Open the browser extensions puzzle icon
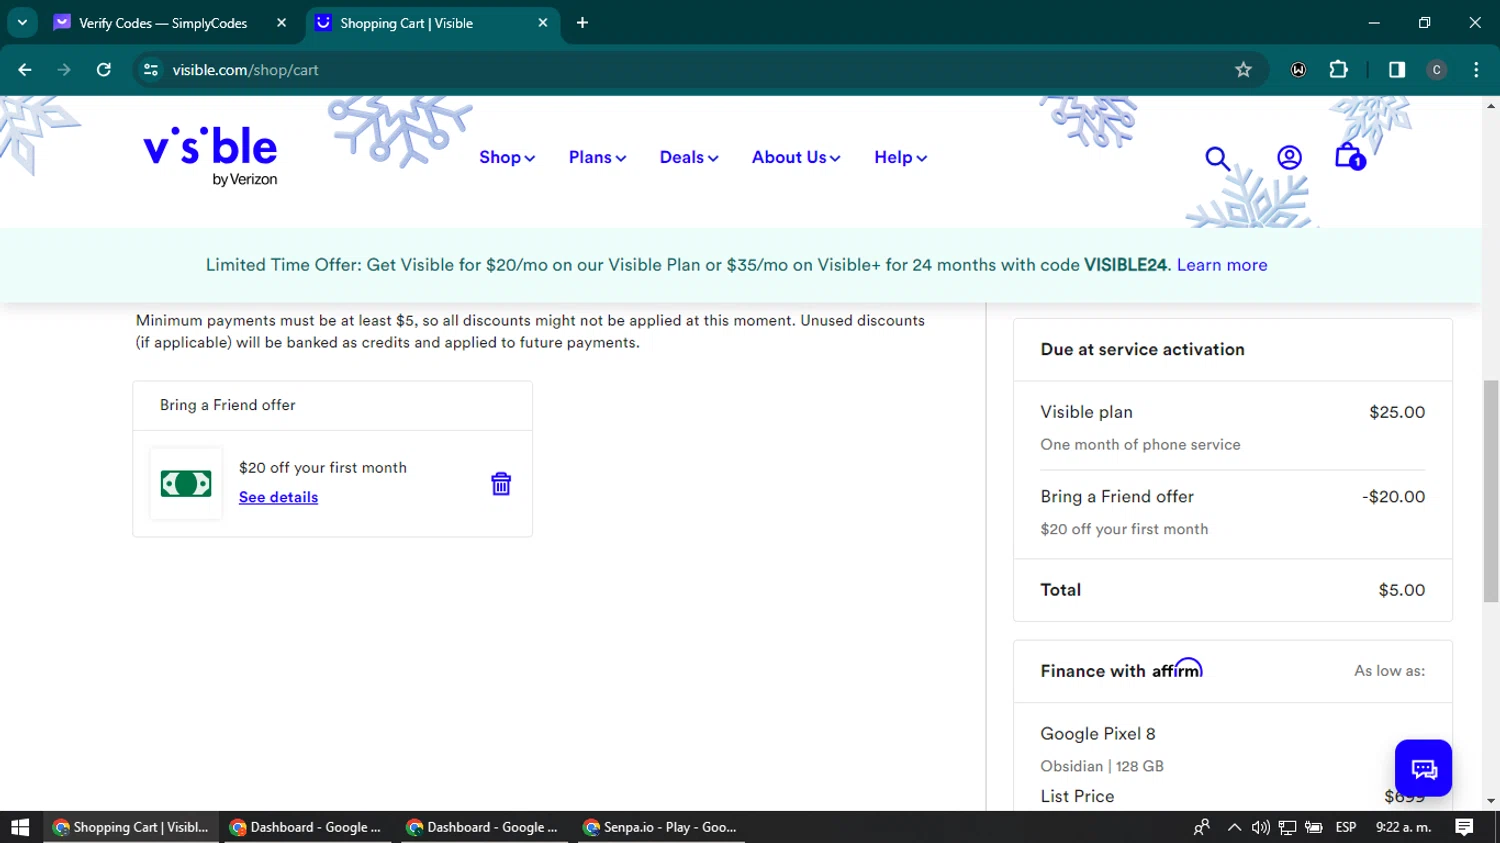This screenshot has height=843, width=1500. [1338, 70]
